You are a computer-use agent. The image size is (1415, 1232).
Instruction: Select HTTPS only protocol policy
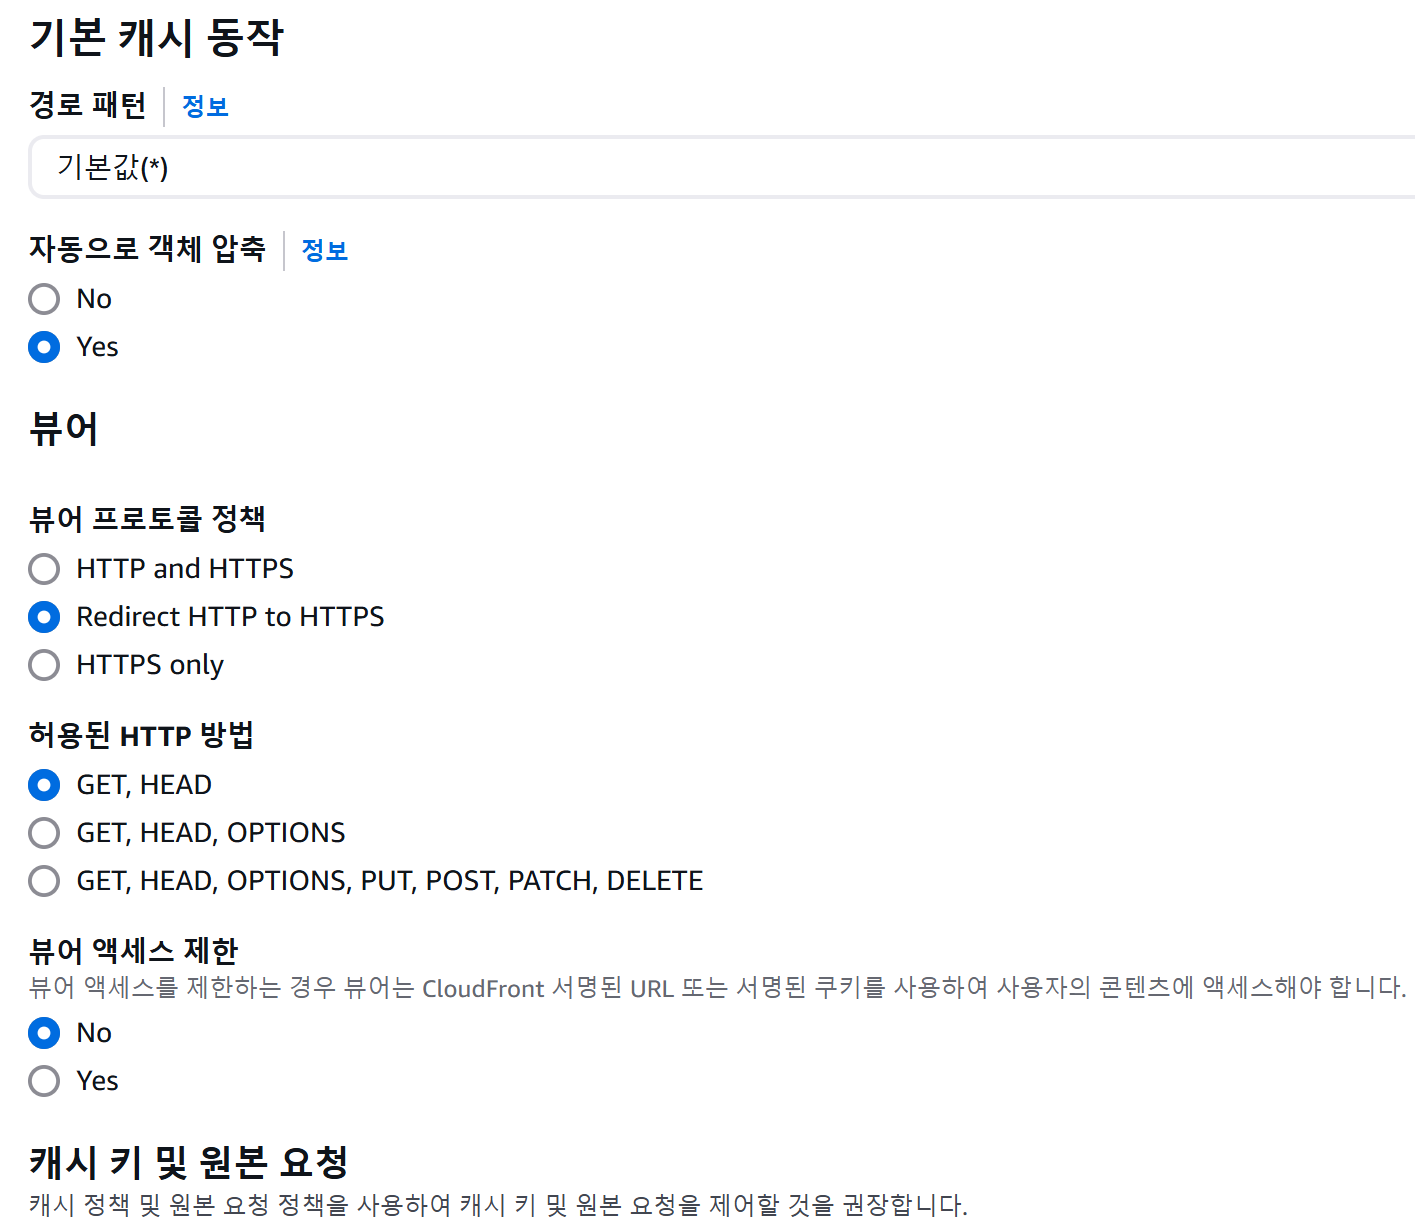[44, 664]
